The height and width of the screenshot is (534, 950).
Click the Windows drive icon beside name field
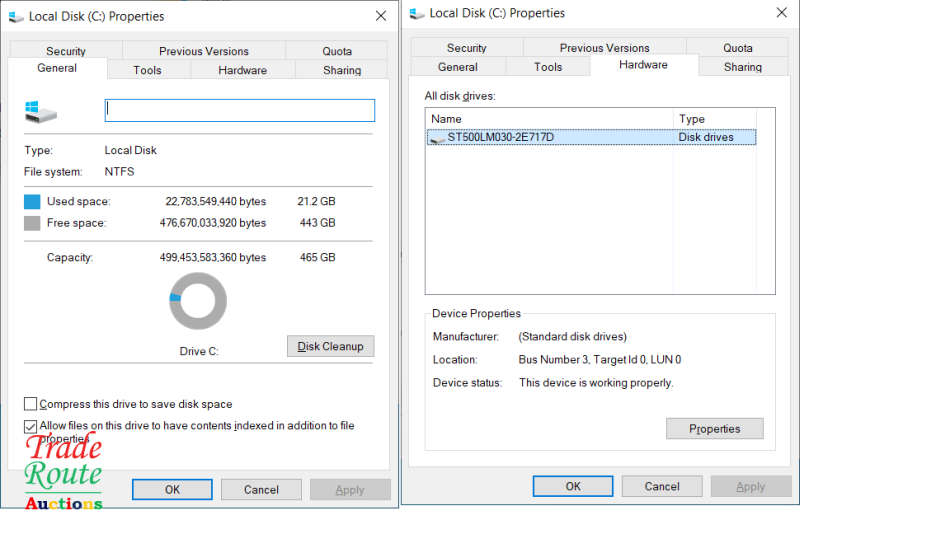(40, 111)
